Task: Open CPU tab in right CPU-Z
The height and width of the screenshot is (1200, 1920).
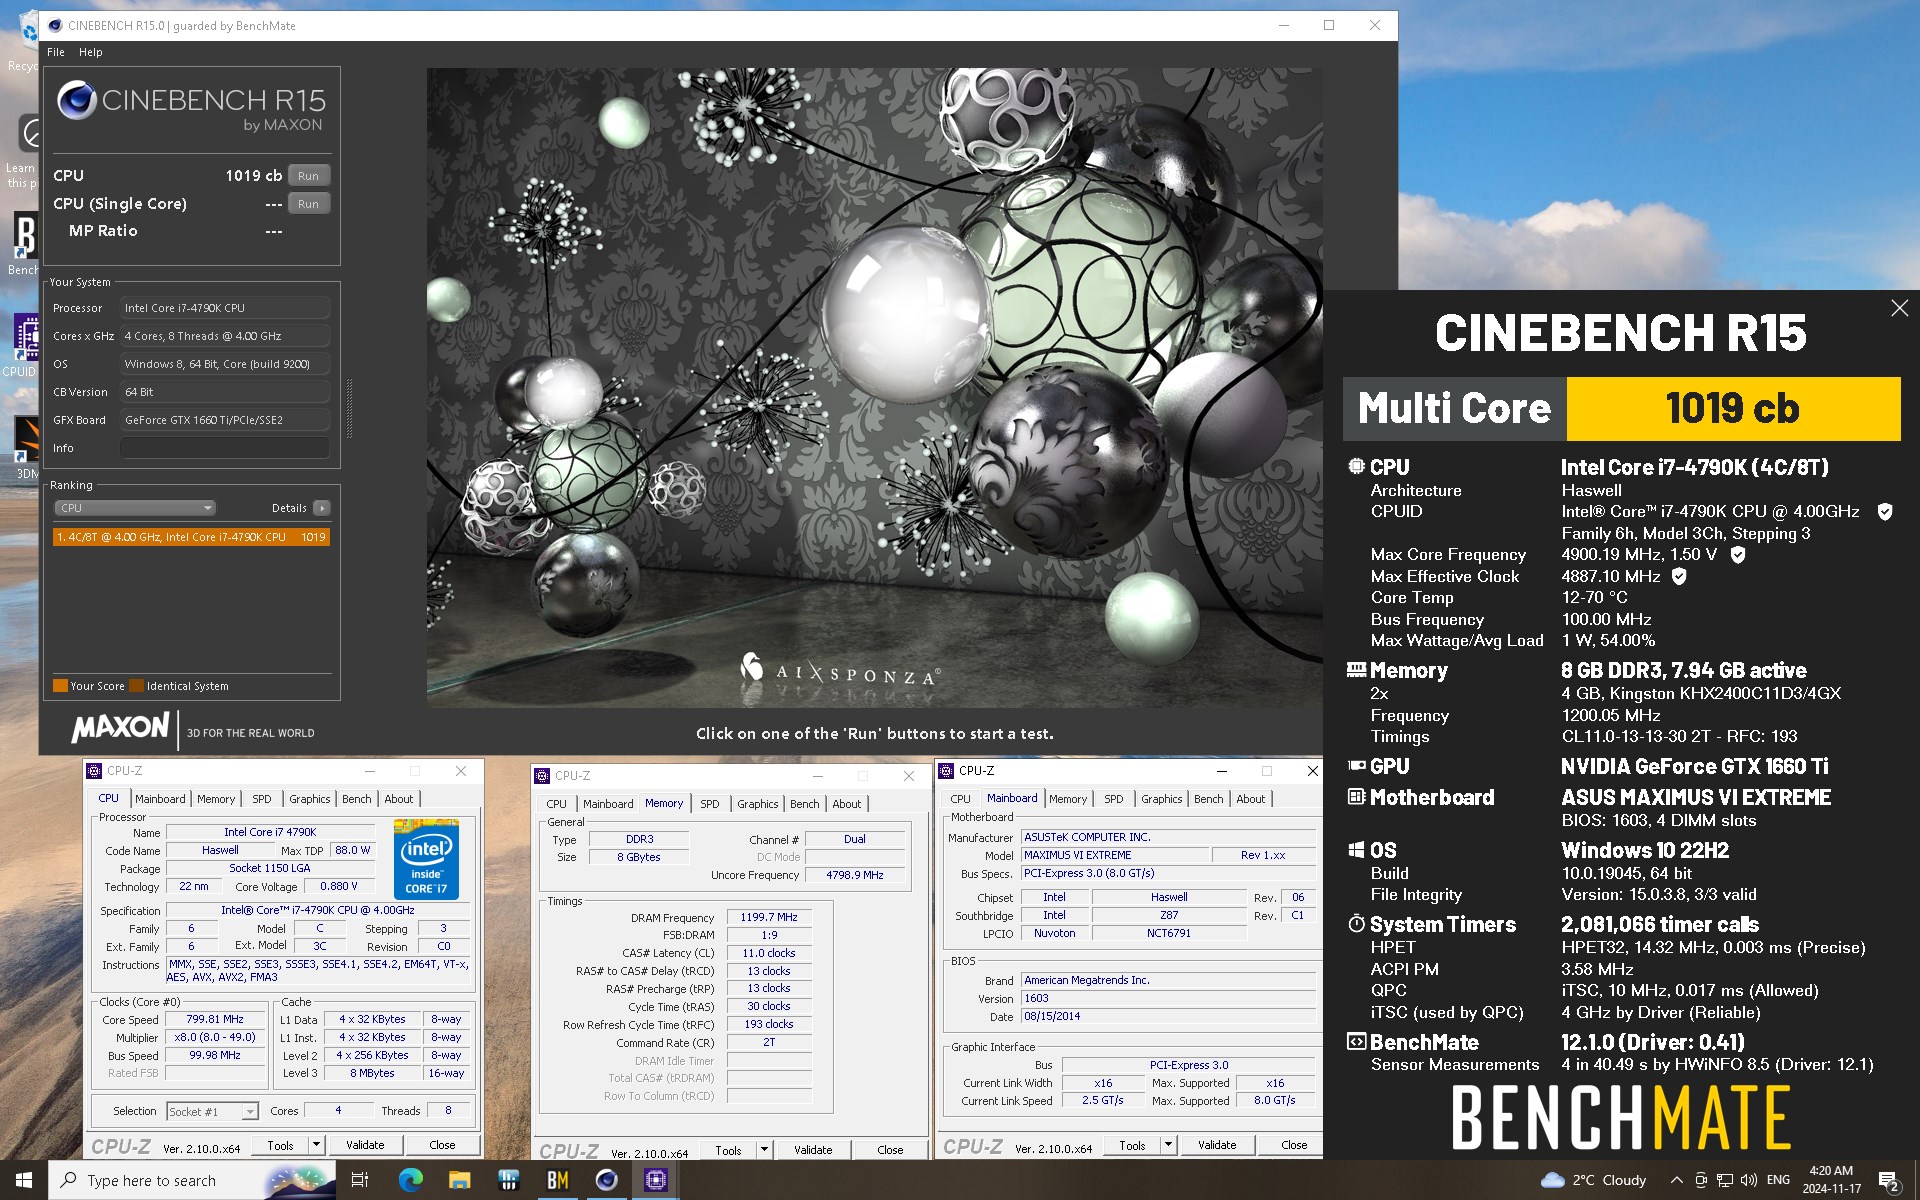Action: 960,799
